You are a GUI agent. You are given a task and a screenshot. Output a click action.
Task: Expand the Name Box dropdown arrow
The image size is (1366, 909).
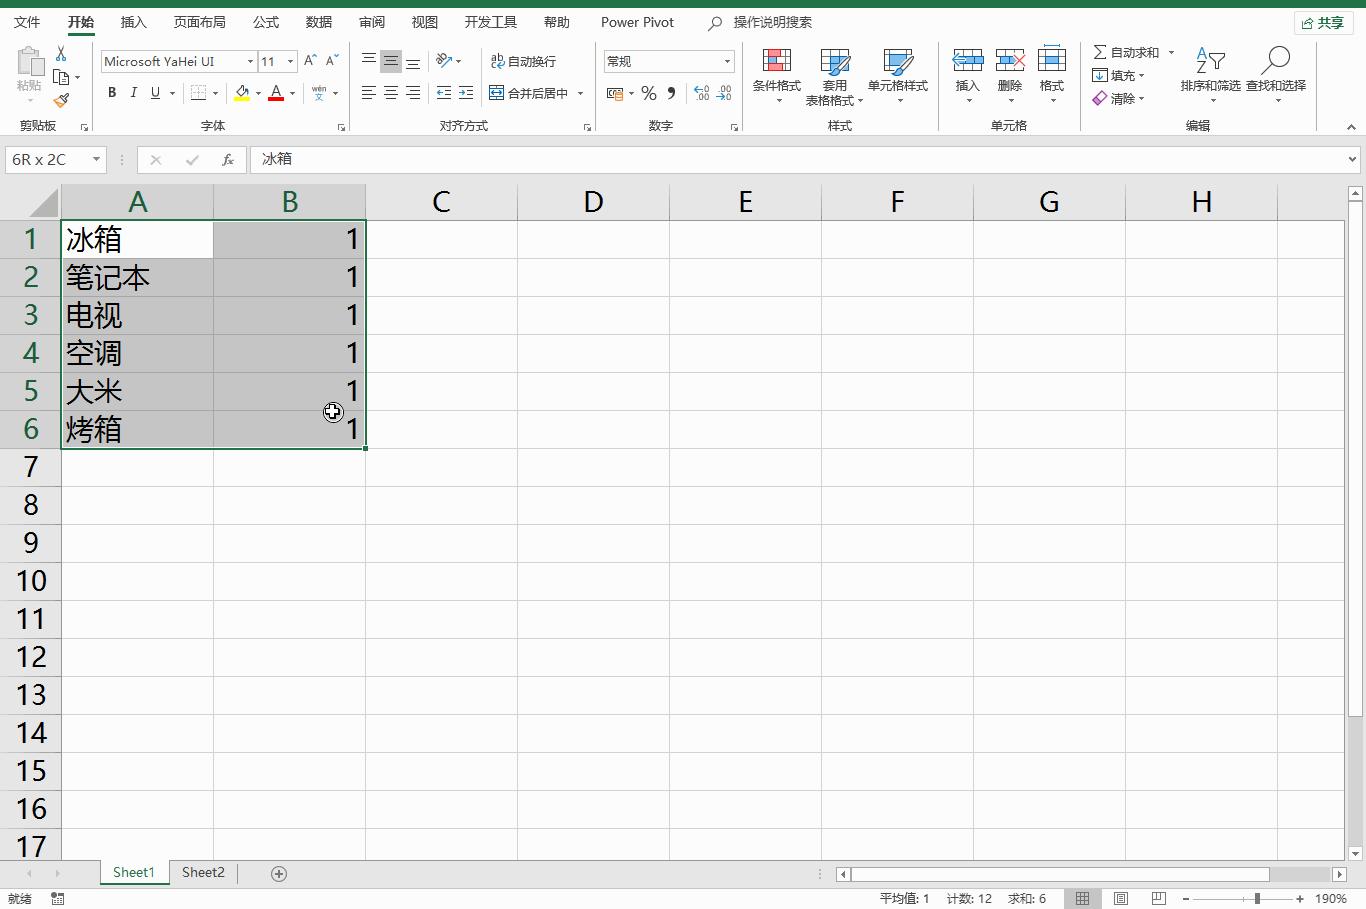(96, 159)
